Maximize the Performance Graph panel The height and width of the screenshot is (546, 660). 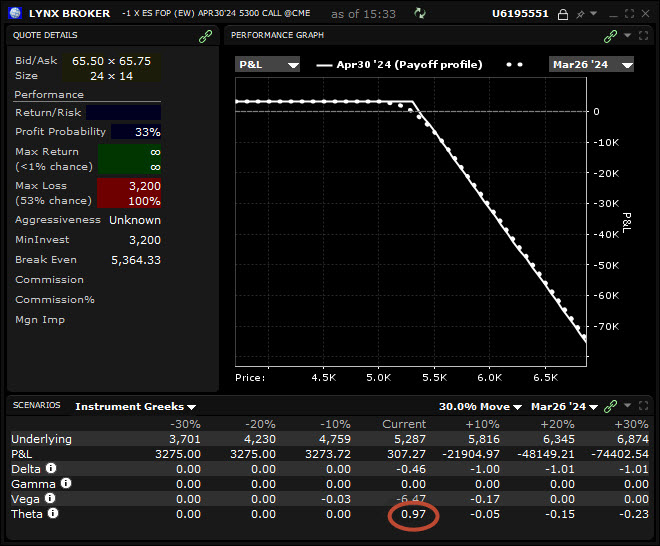pyautogui.click(x=643, y=35)
